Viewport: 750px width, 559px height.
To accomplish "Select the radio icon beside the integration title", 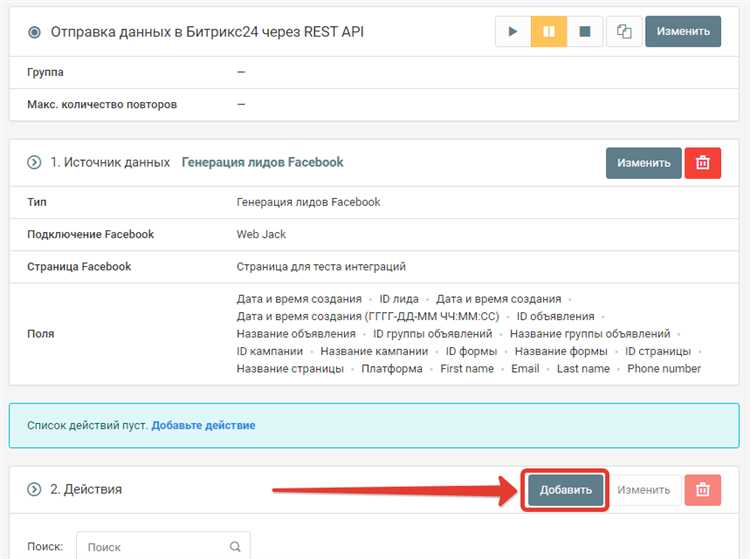I will click(35, 32).
